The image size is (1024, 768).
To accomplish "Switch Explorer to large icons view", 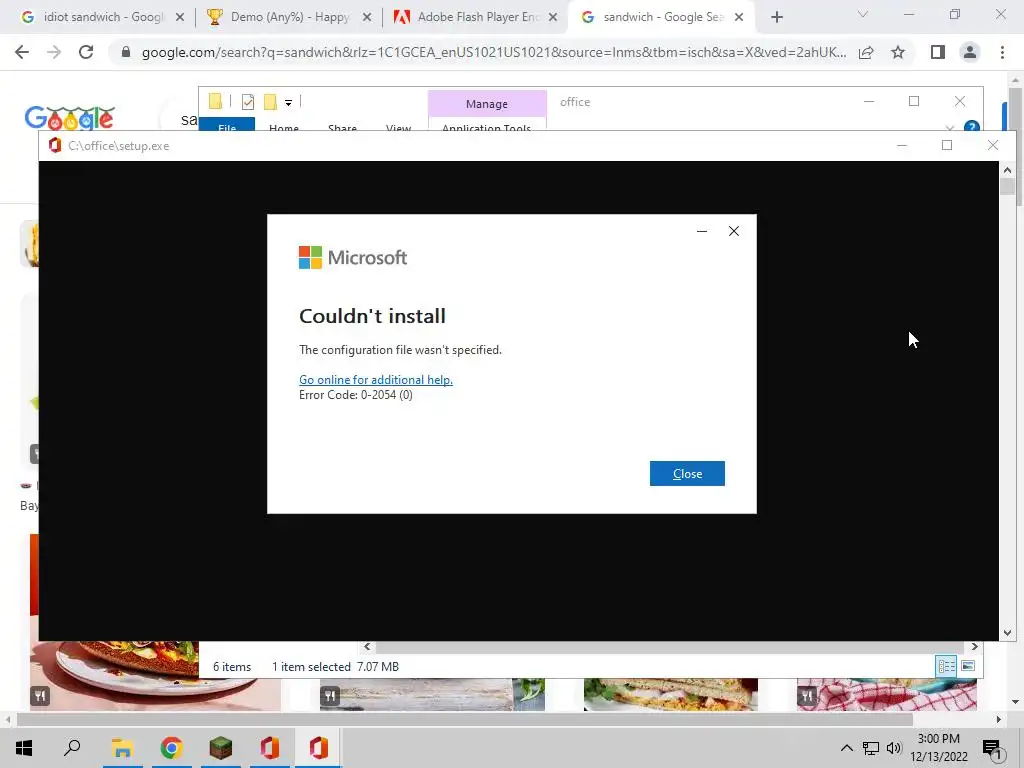I will tap(968, 666).
